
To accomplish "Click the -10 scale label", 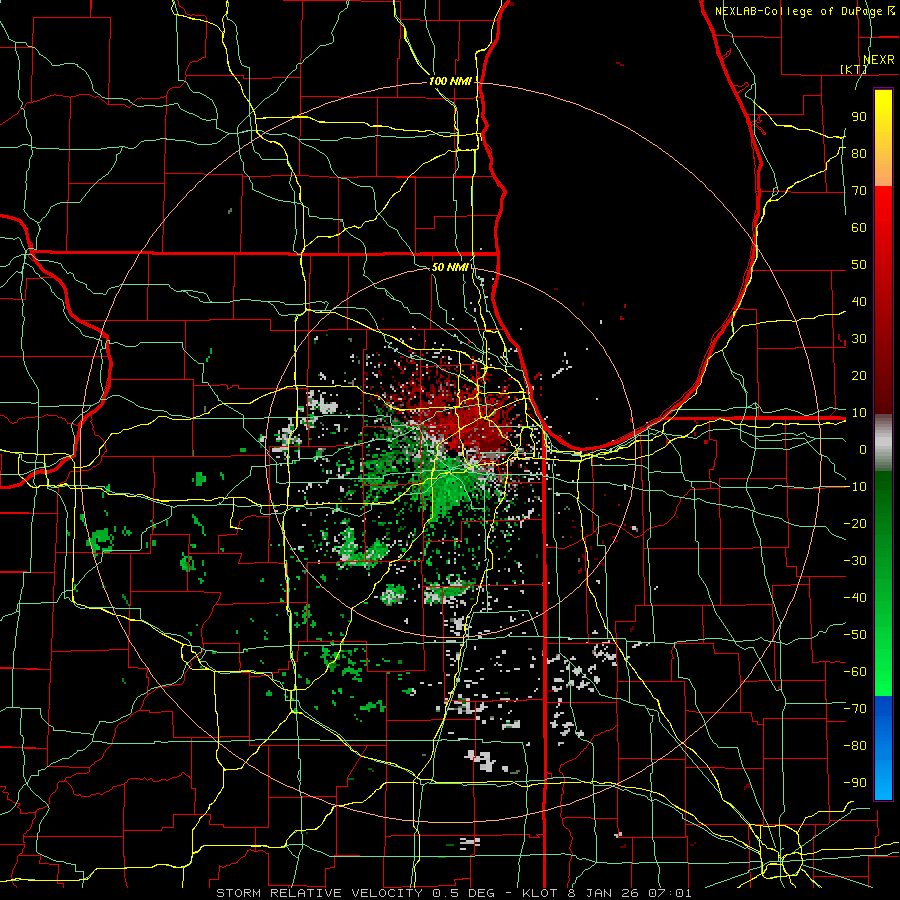I will pyautogui.click(x=855, y=487).
